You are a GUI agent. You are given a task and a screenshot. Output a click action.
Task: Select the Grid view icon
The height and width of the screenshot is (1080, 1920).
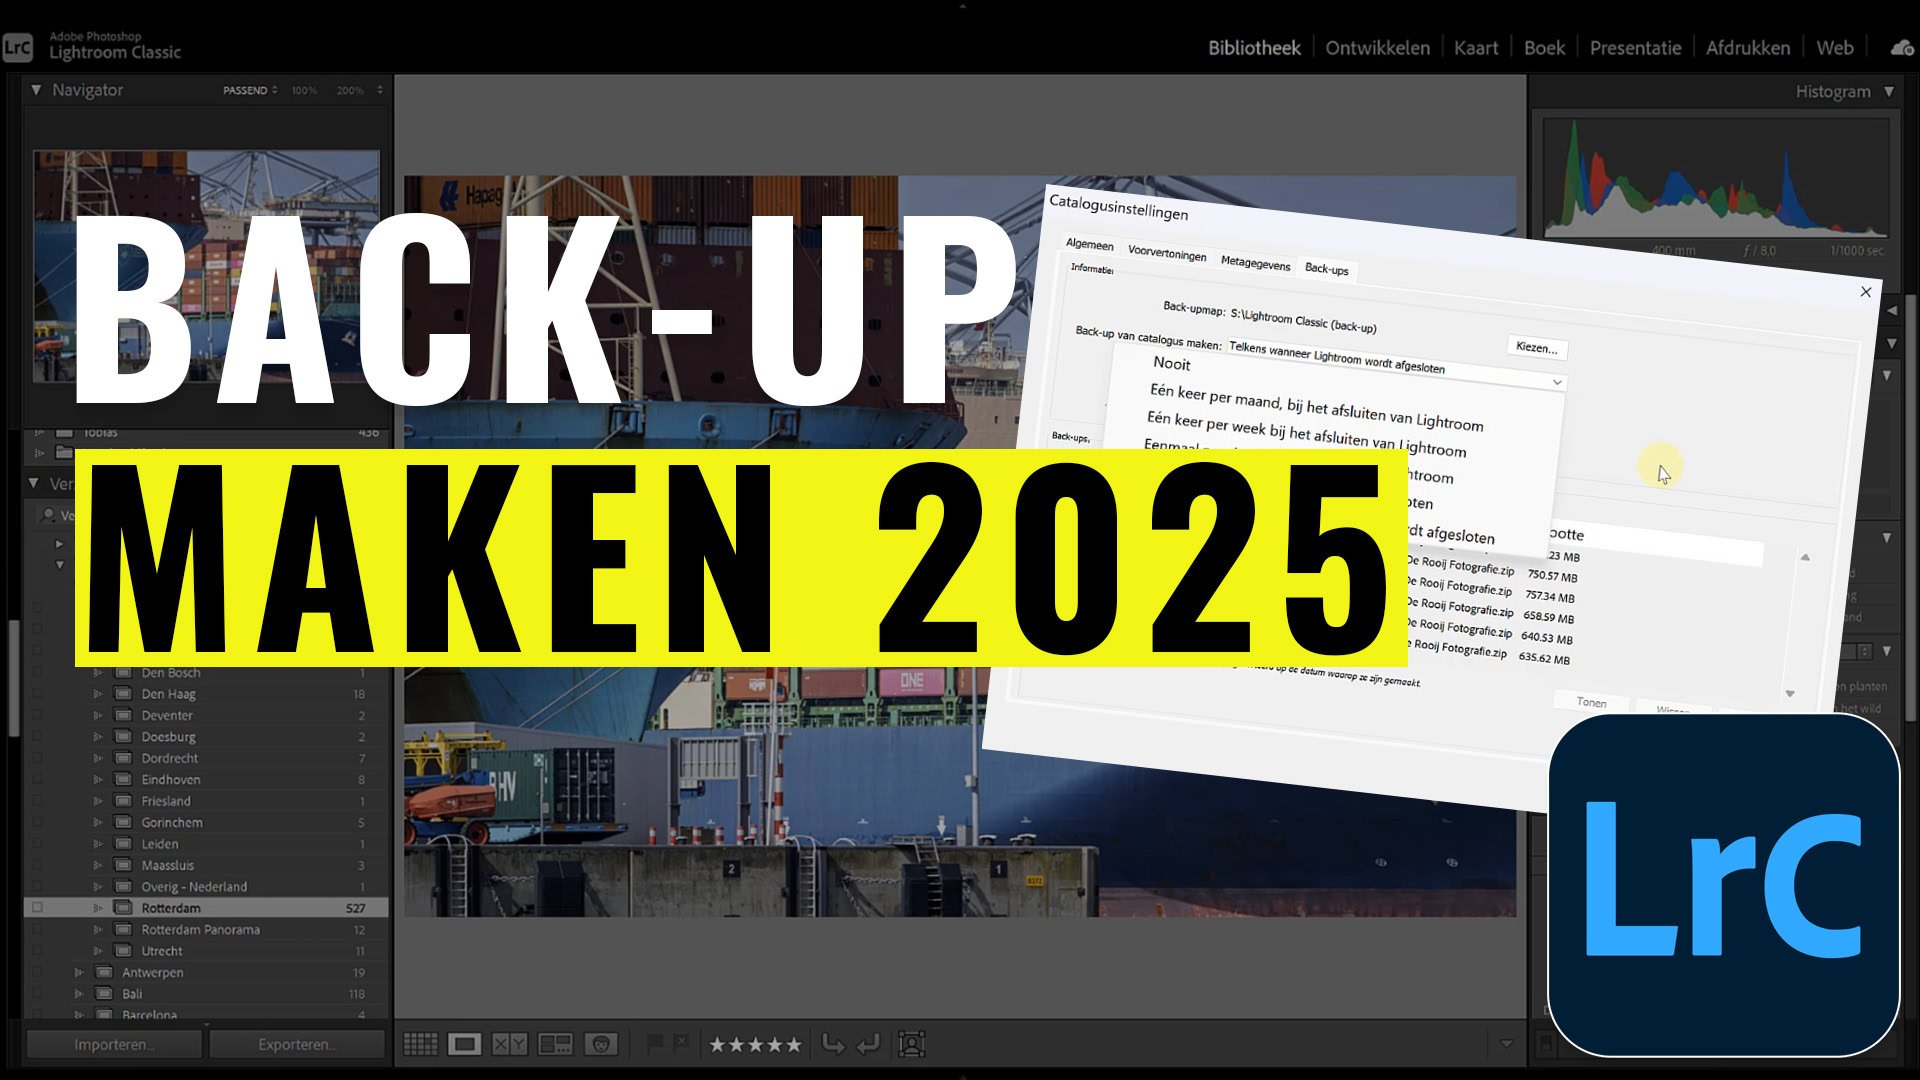(419, 1044)
